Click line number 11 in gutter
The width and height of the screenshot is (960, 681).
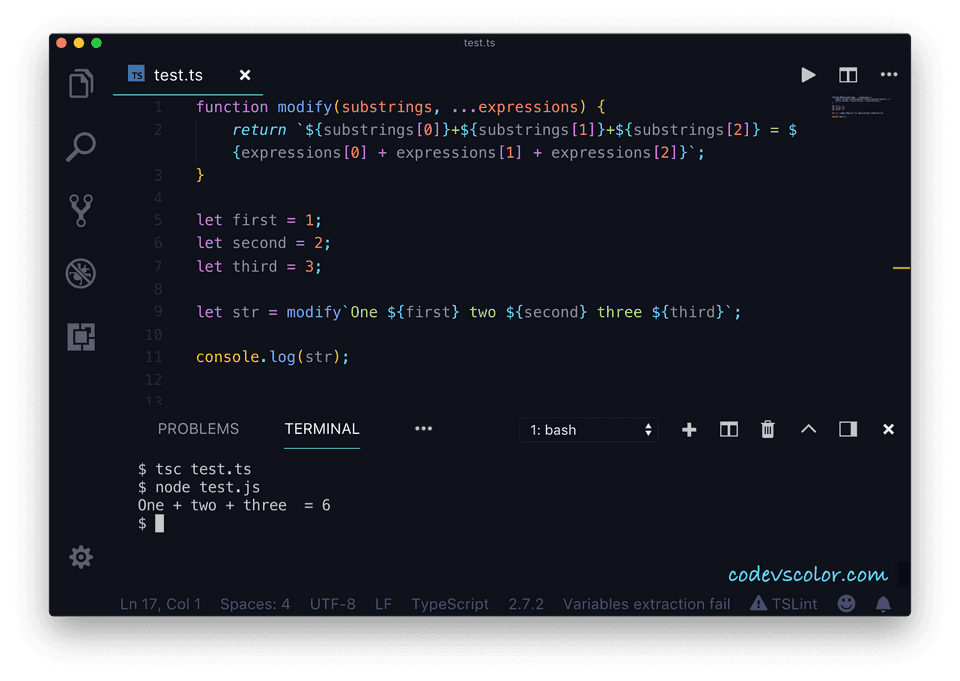click(154, 357)
